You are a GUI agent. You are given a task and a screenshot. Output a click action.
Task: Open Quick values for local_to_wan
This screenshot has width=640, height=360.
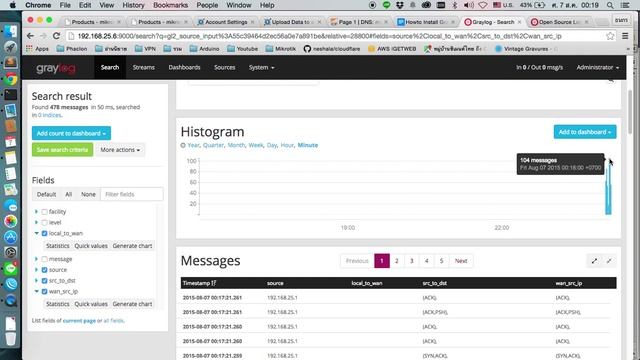[x=91, y=246]
